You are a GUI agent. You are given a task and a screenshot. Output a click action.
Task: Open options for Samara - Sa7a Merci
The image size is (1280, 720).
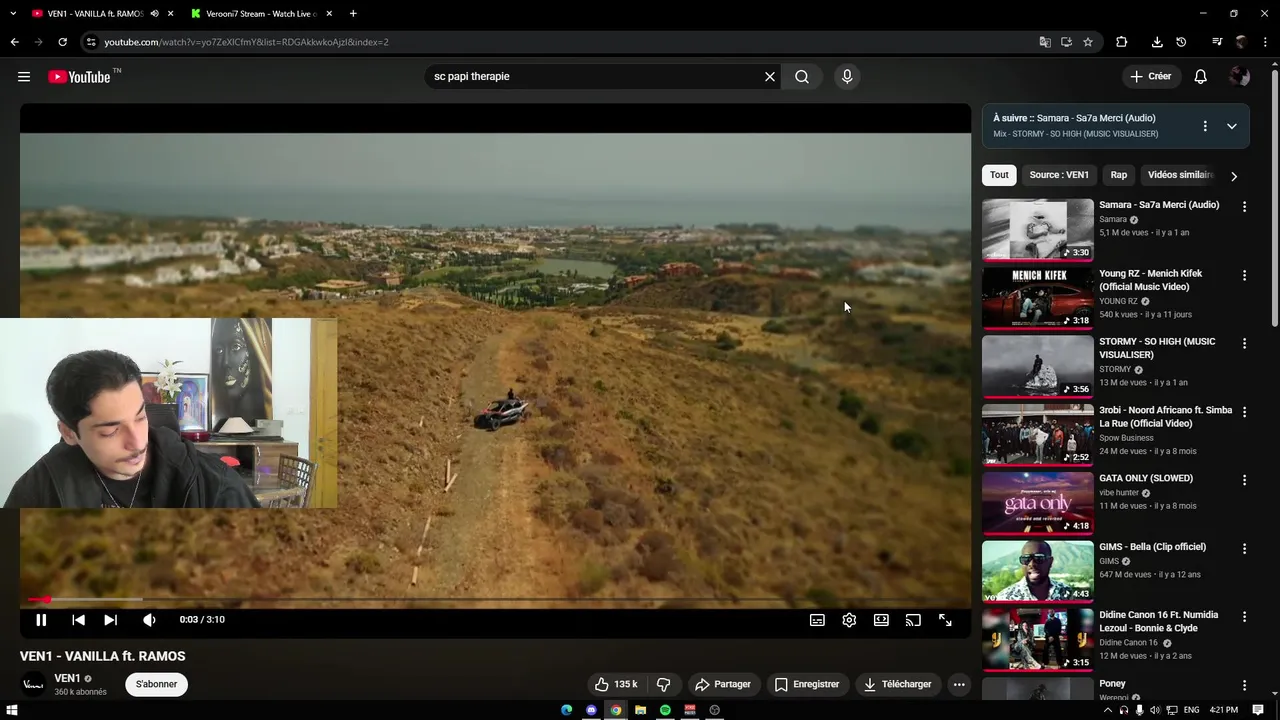1244,207
